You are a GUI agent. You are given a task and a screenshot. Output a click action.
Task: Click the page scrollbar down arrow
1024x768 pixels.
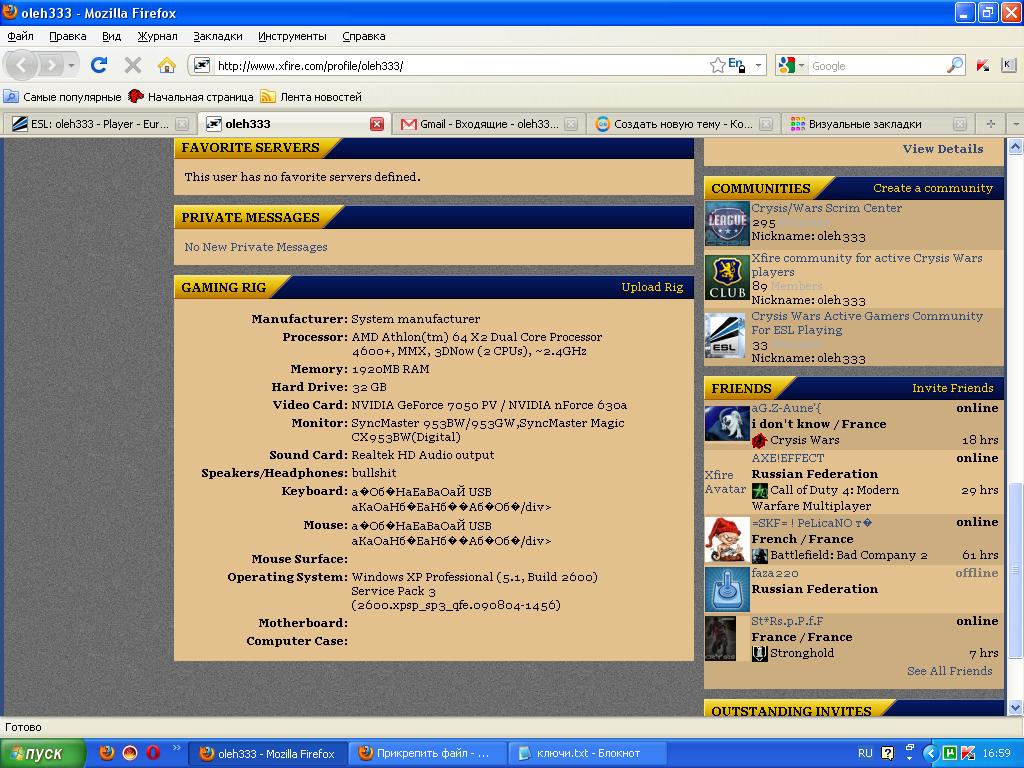(1015, 707)
